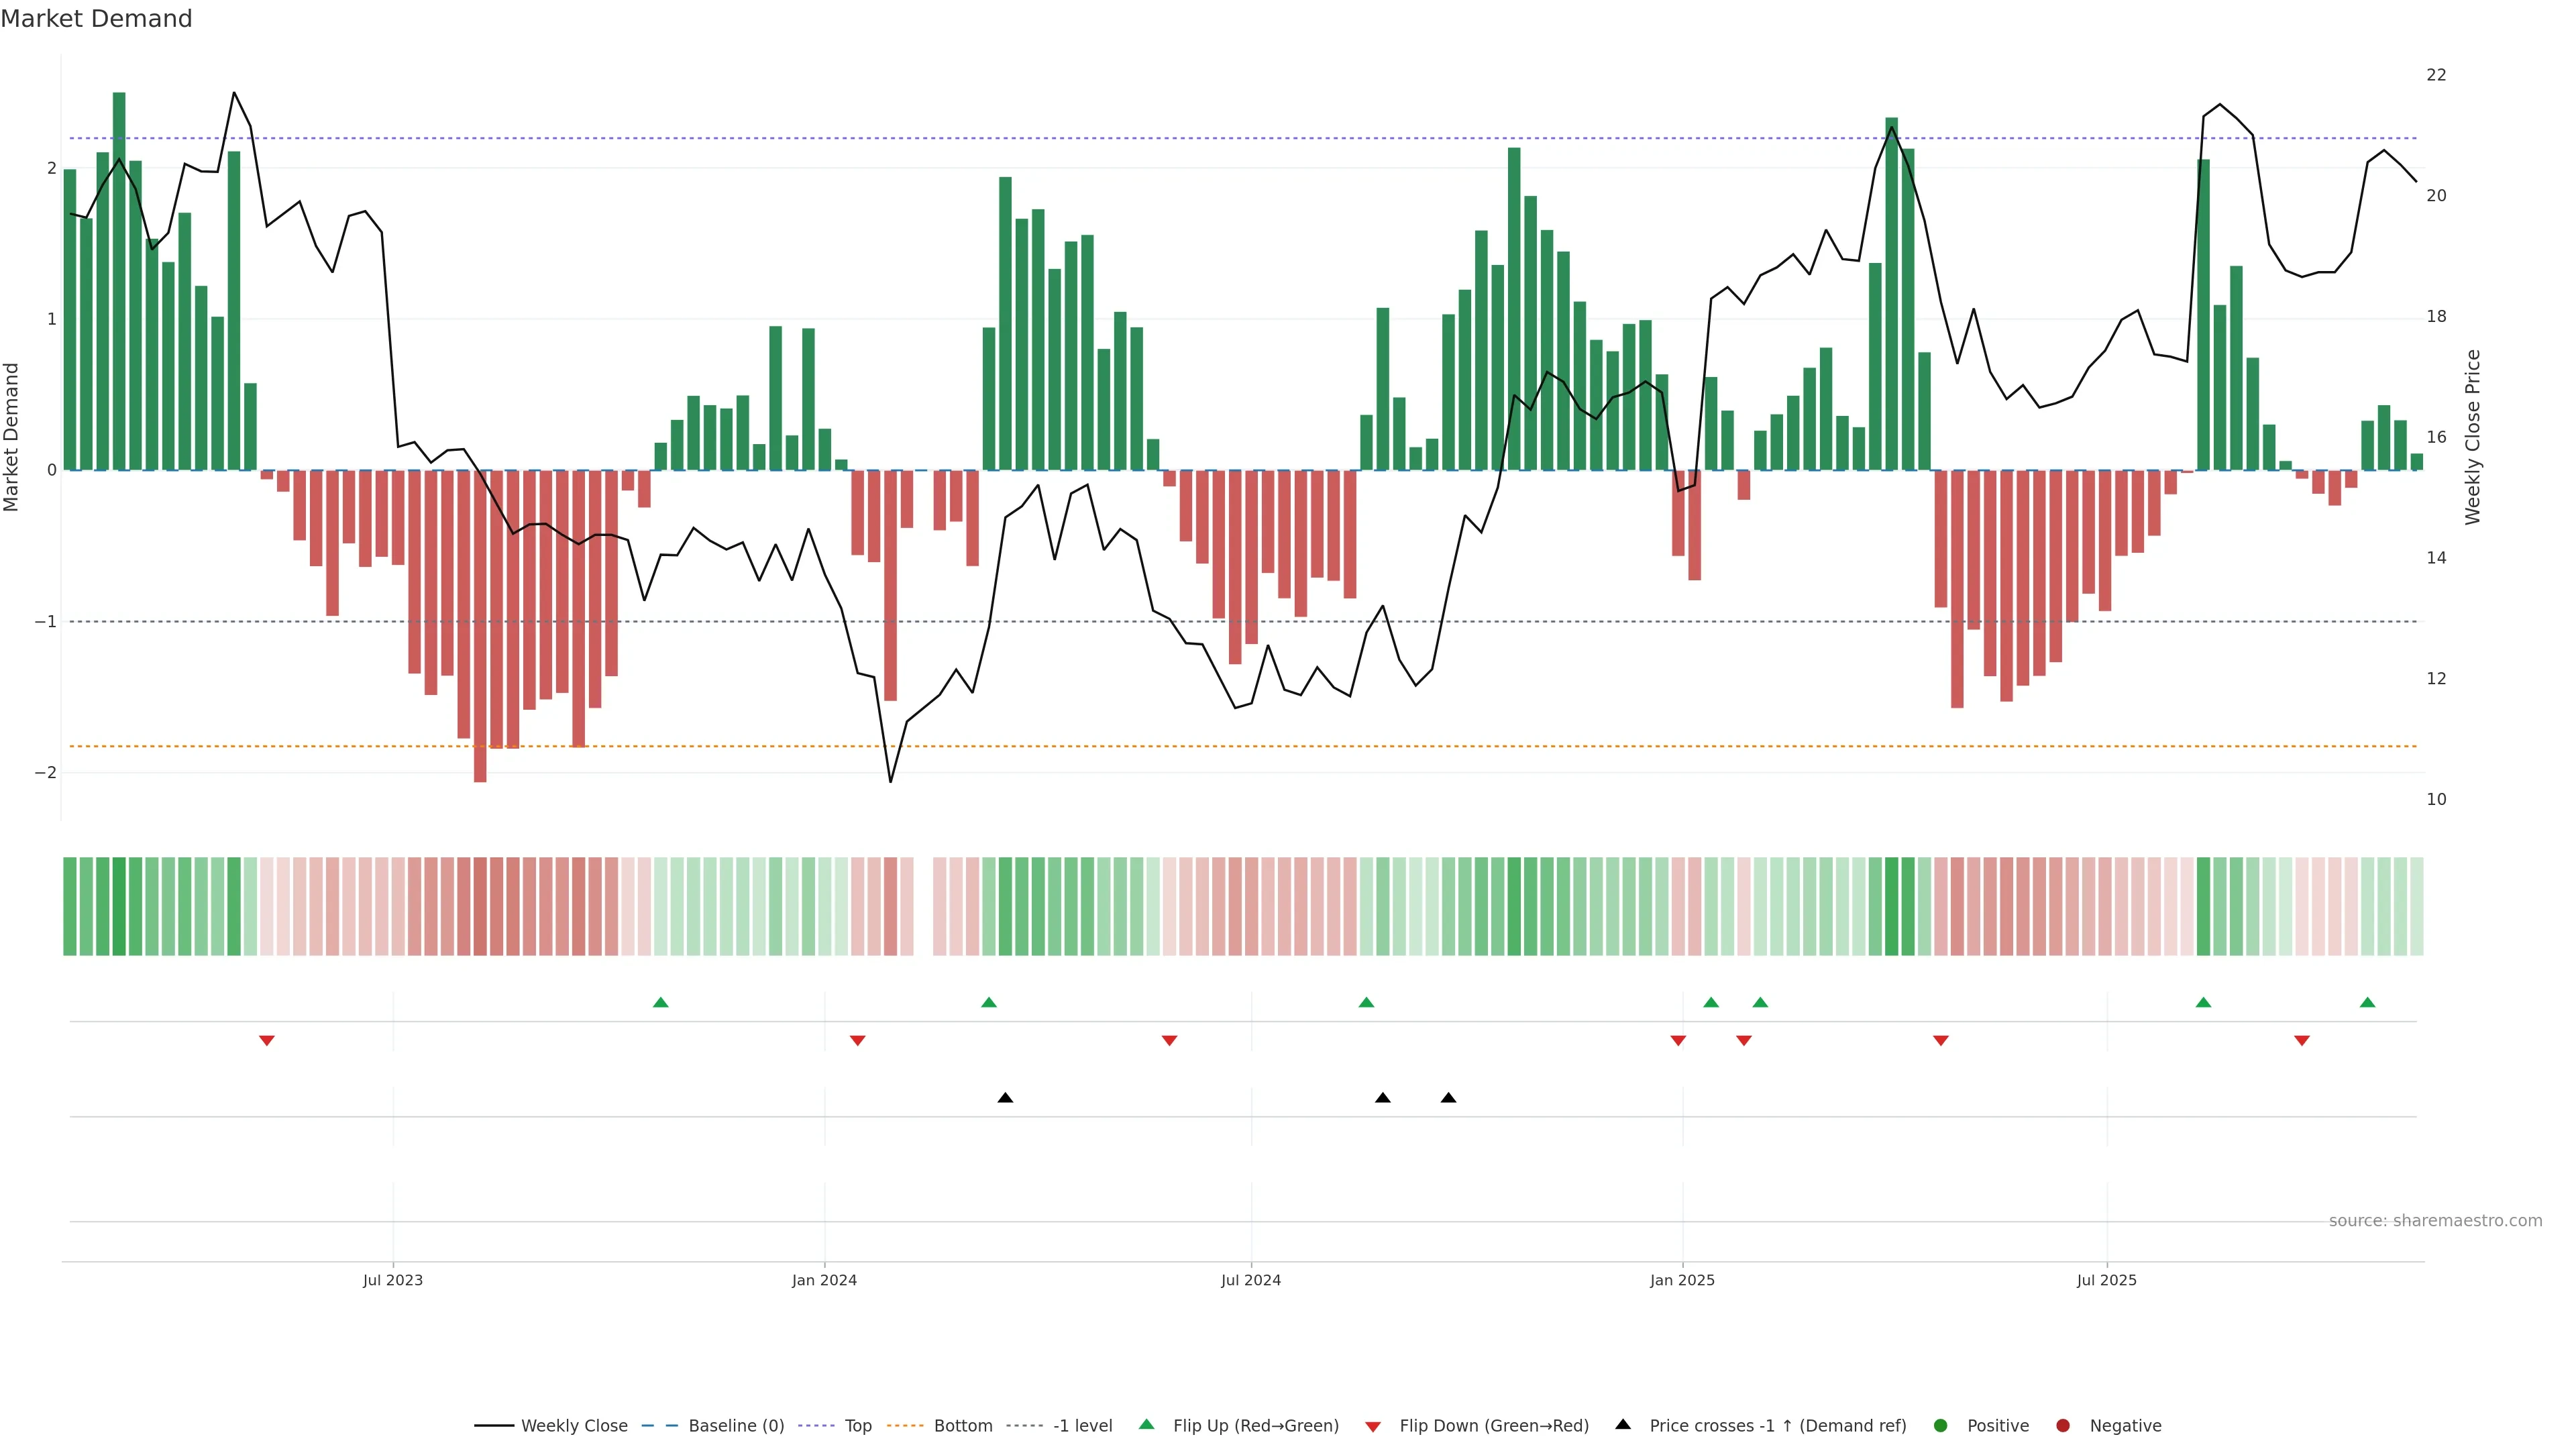Click the leftmost black price-cross marker
Screen dimensions: 2576x1449
click(1005, 1098)
